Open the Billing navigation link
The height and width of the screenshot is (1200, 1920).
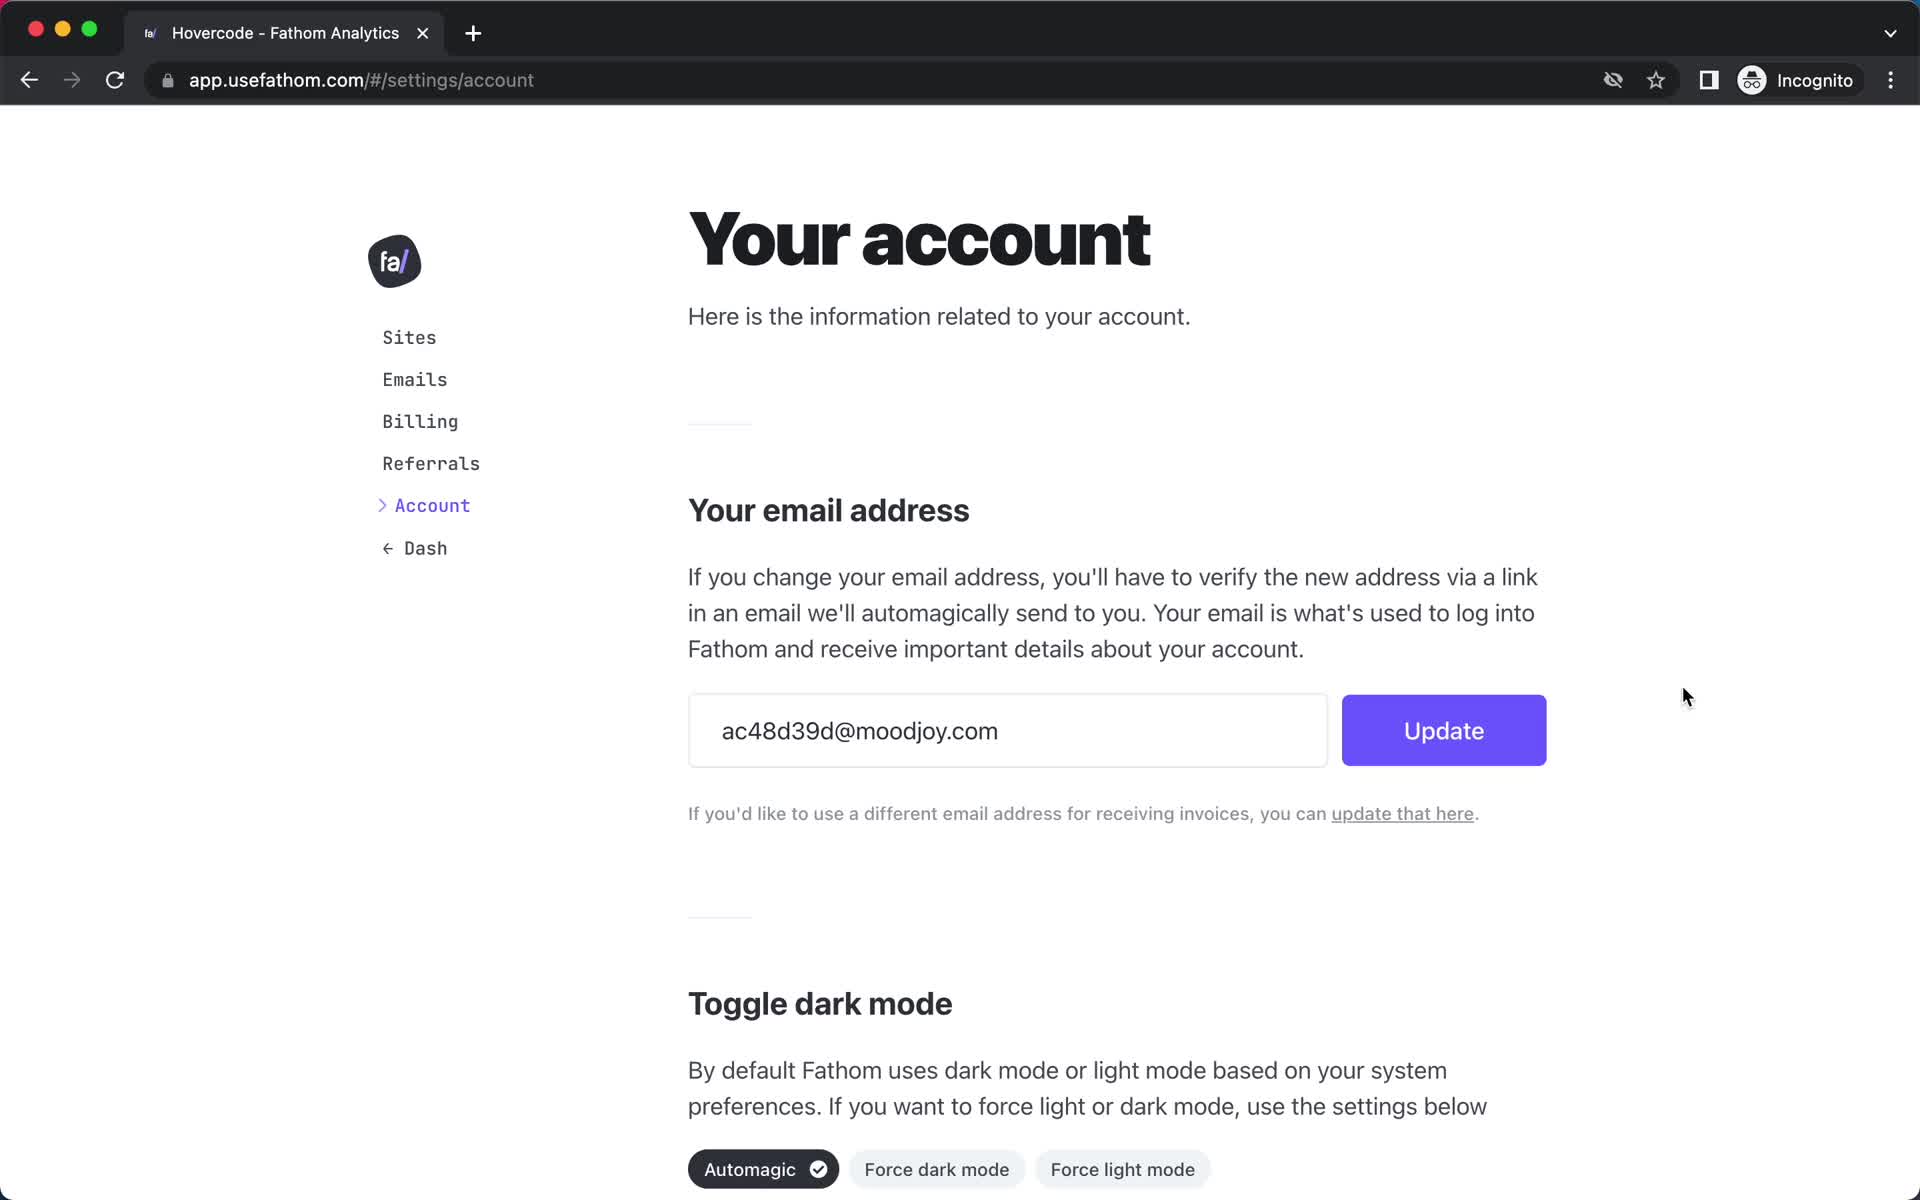[420, 422]
